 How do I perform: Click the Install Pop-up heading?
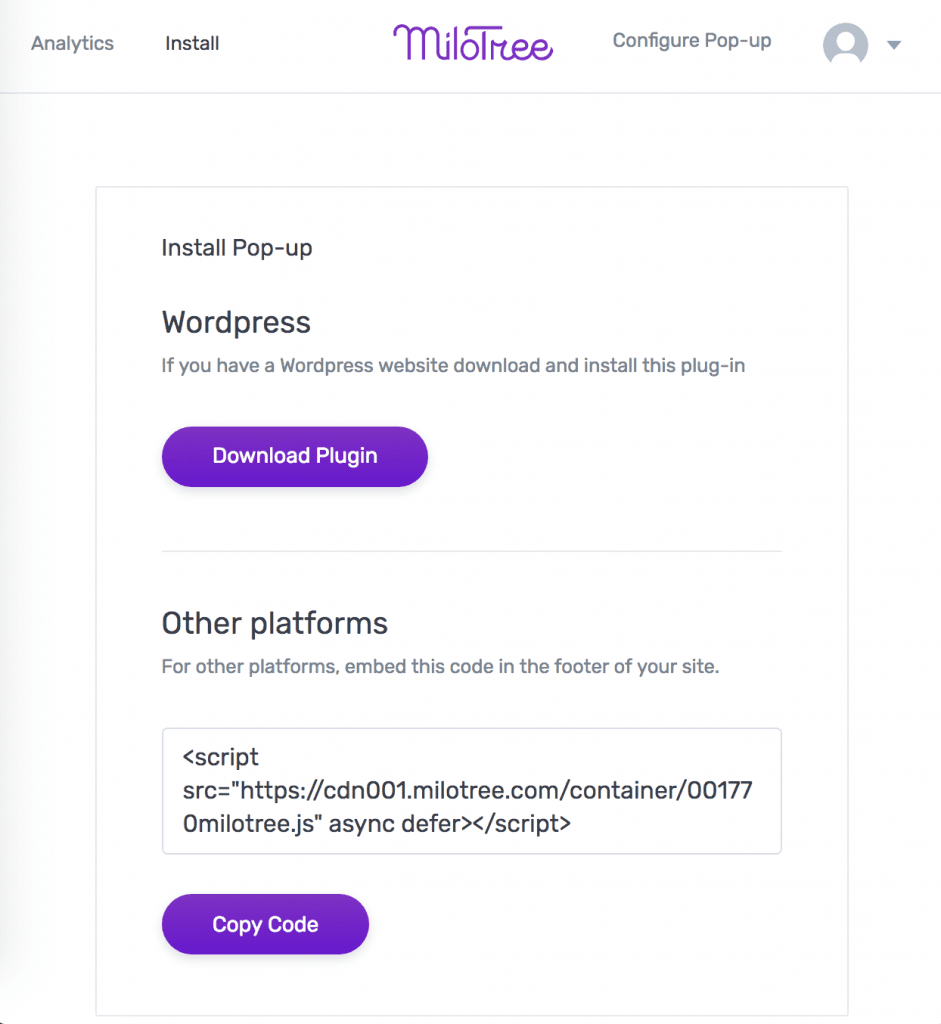pos(236,247)
